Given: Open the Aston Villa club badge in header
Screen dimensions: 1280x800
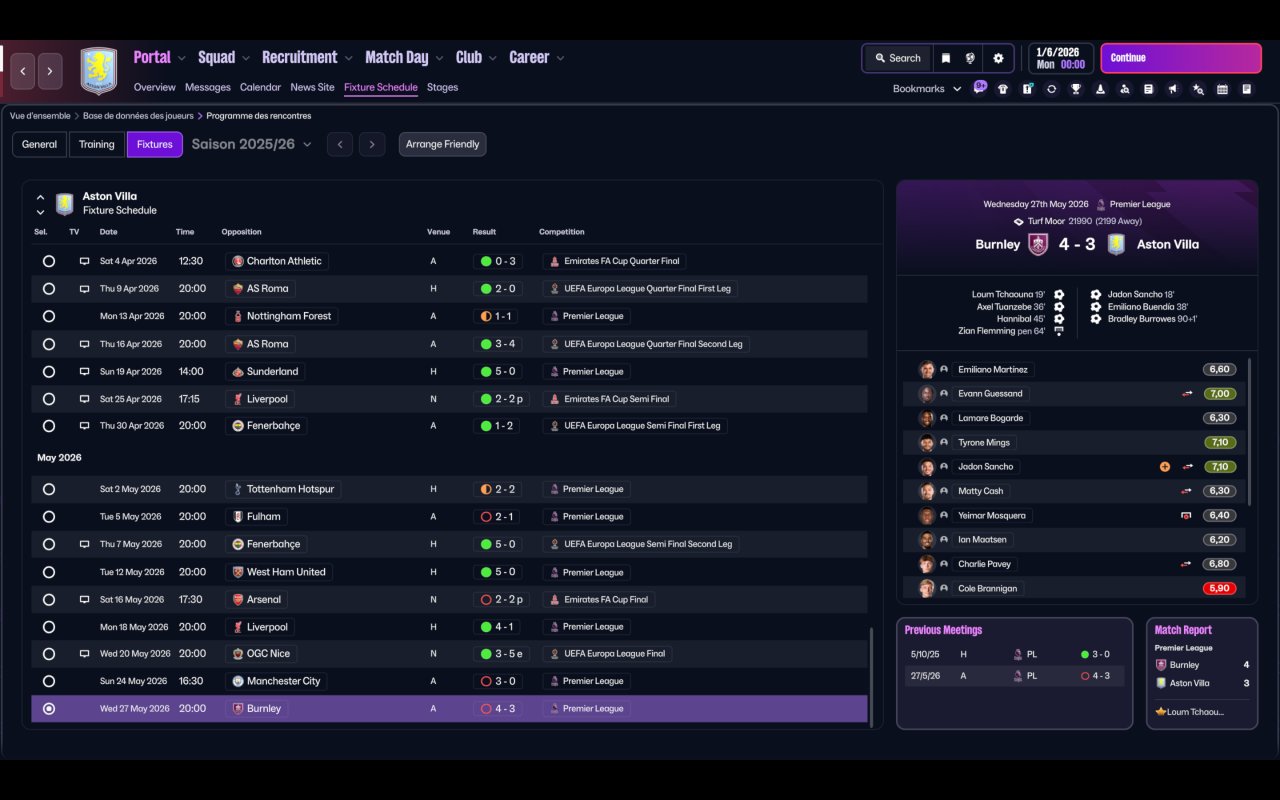Looking at the screenshot, I should [x=98, y=71].
